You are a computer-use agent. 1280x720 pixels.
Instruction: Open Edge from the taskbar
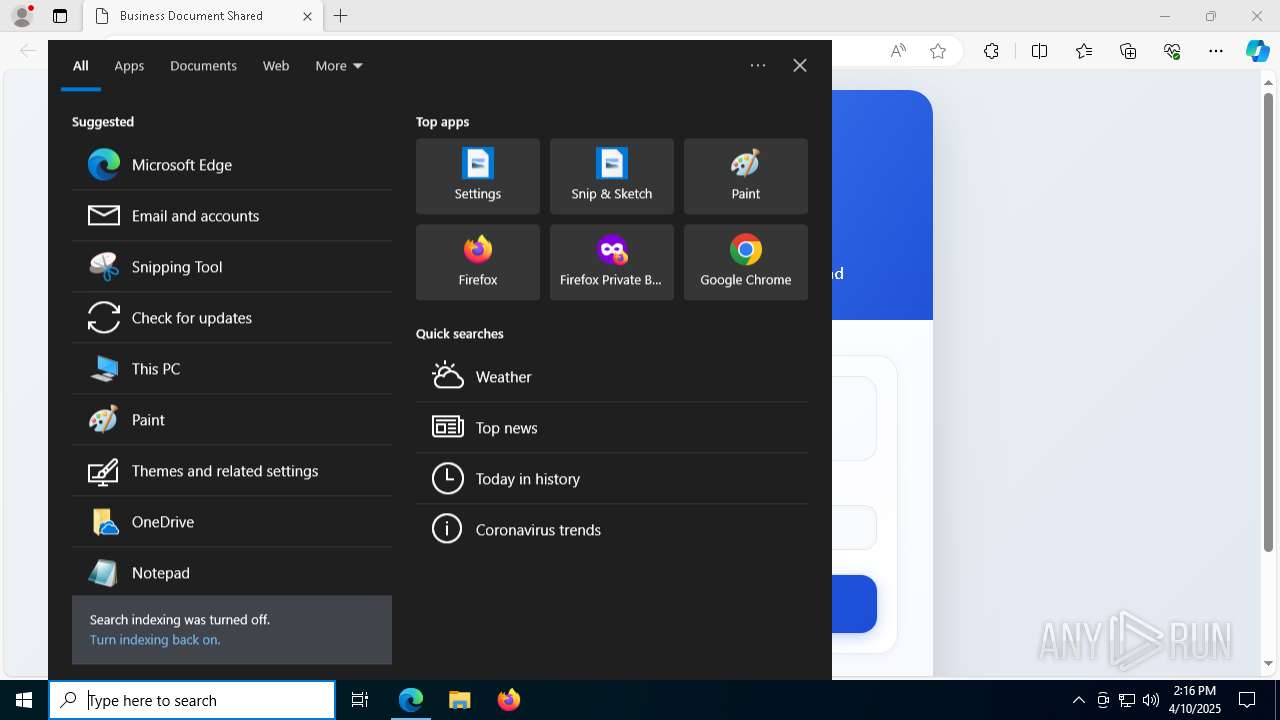[x=411, y=700]
